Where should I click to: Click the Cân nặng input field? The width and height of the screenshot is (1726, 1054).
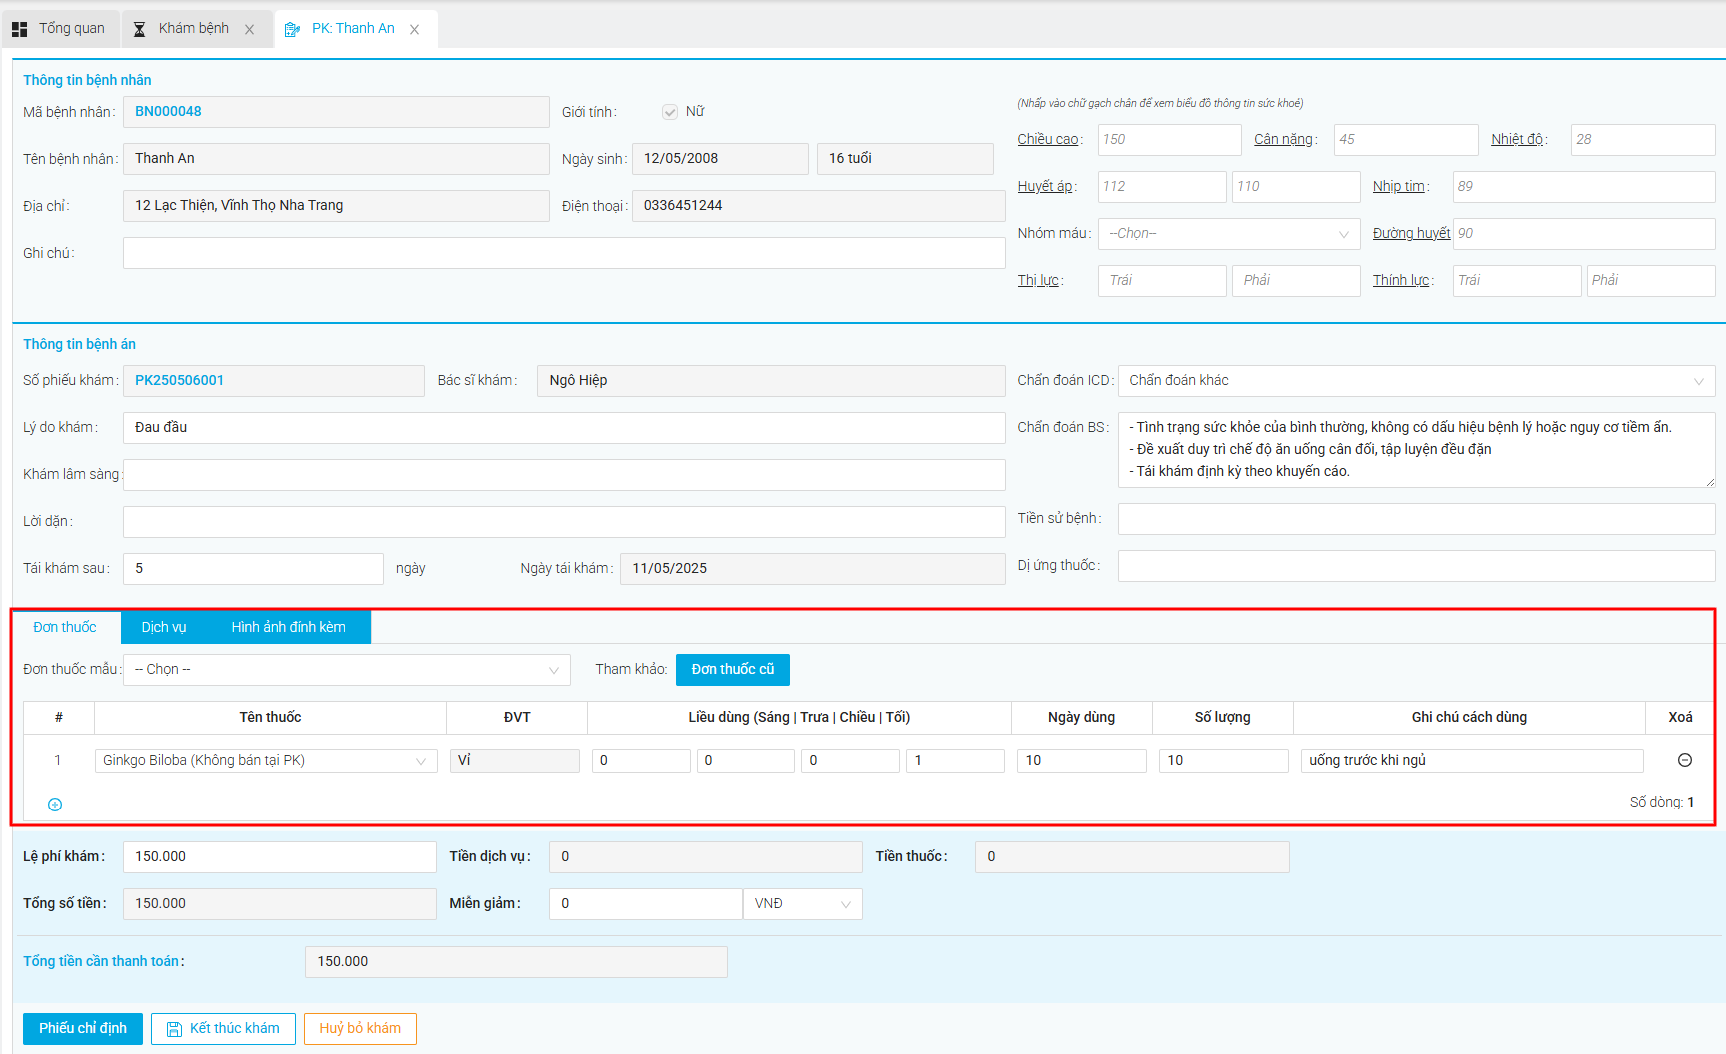(x=1406, y=139)
